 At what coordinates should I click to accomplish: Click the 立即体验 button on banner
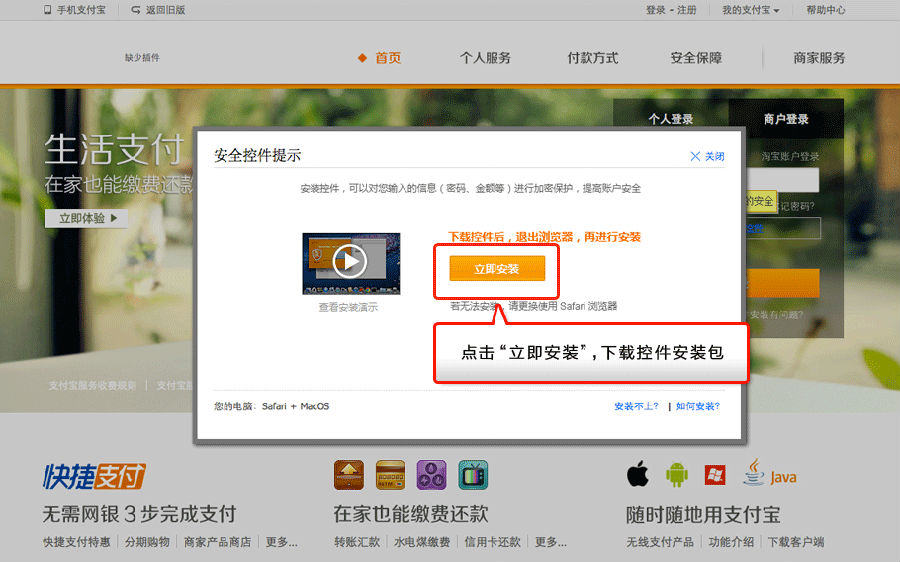pos(87,218)
